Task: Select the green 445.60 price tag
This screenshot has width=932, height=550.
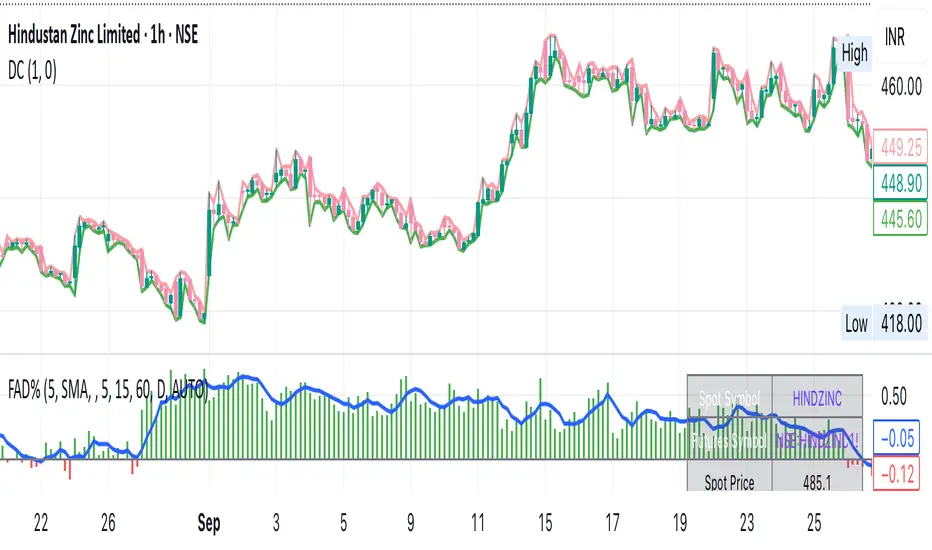Action: tap(901, 216)
